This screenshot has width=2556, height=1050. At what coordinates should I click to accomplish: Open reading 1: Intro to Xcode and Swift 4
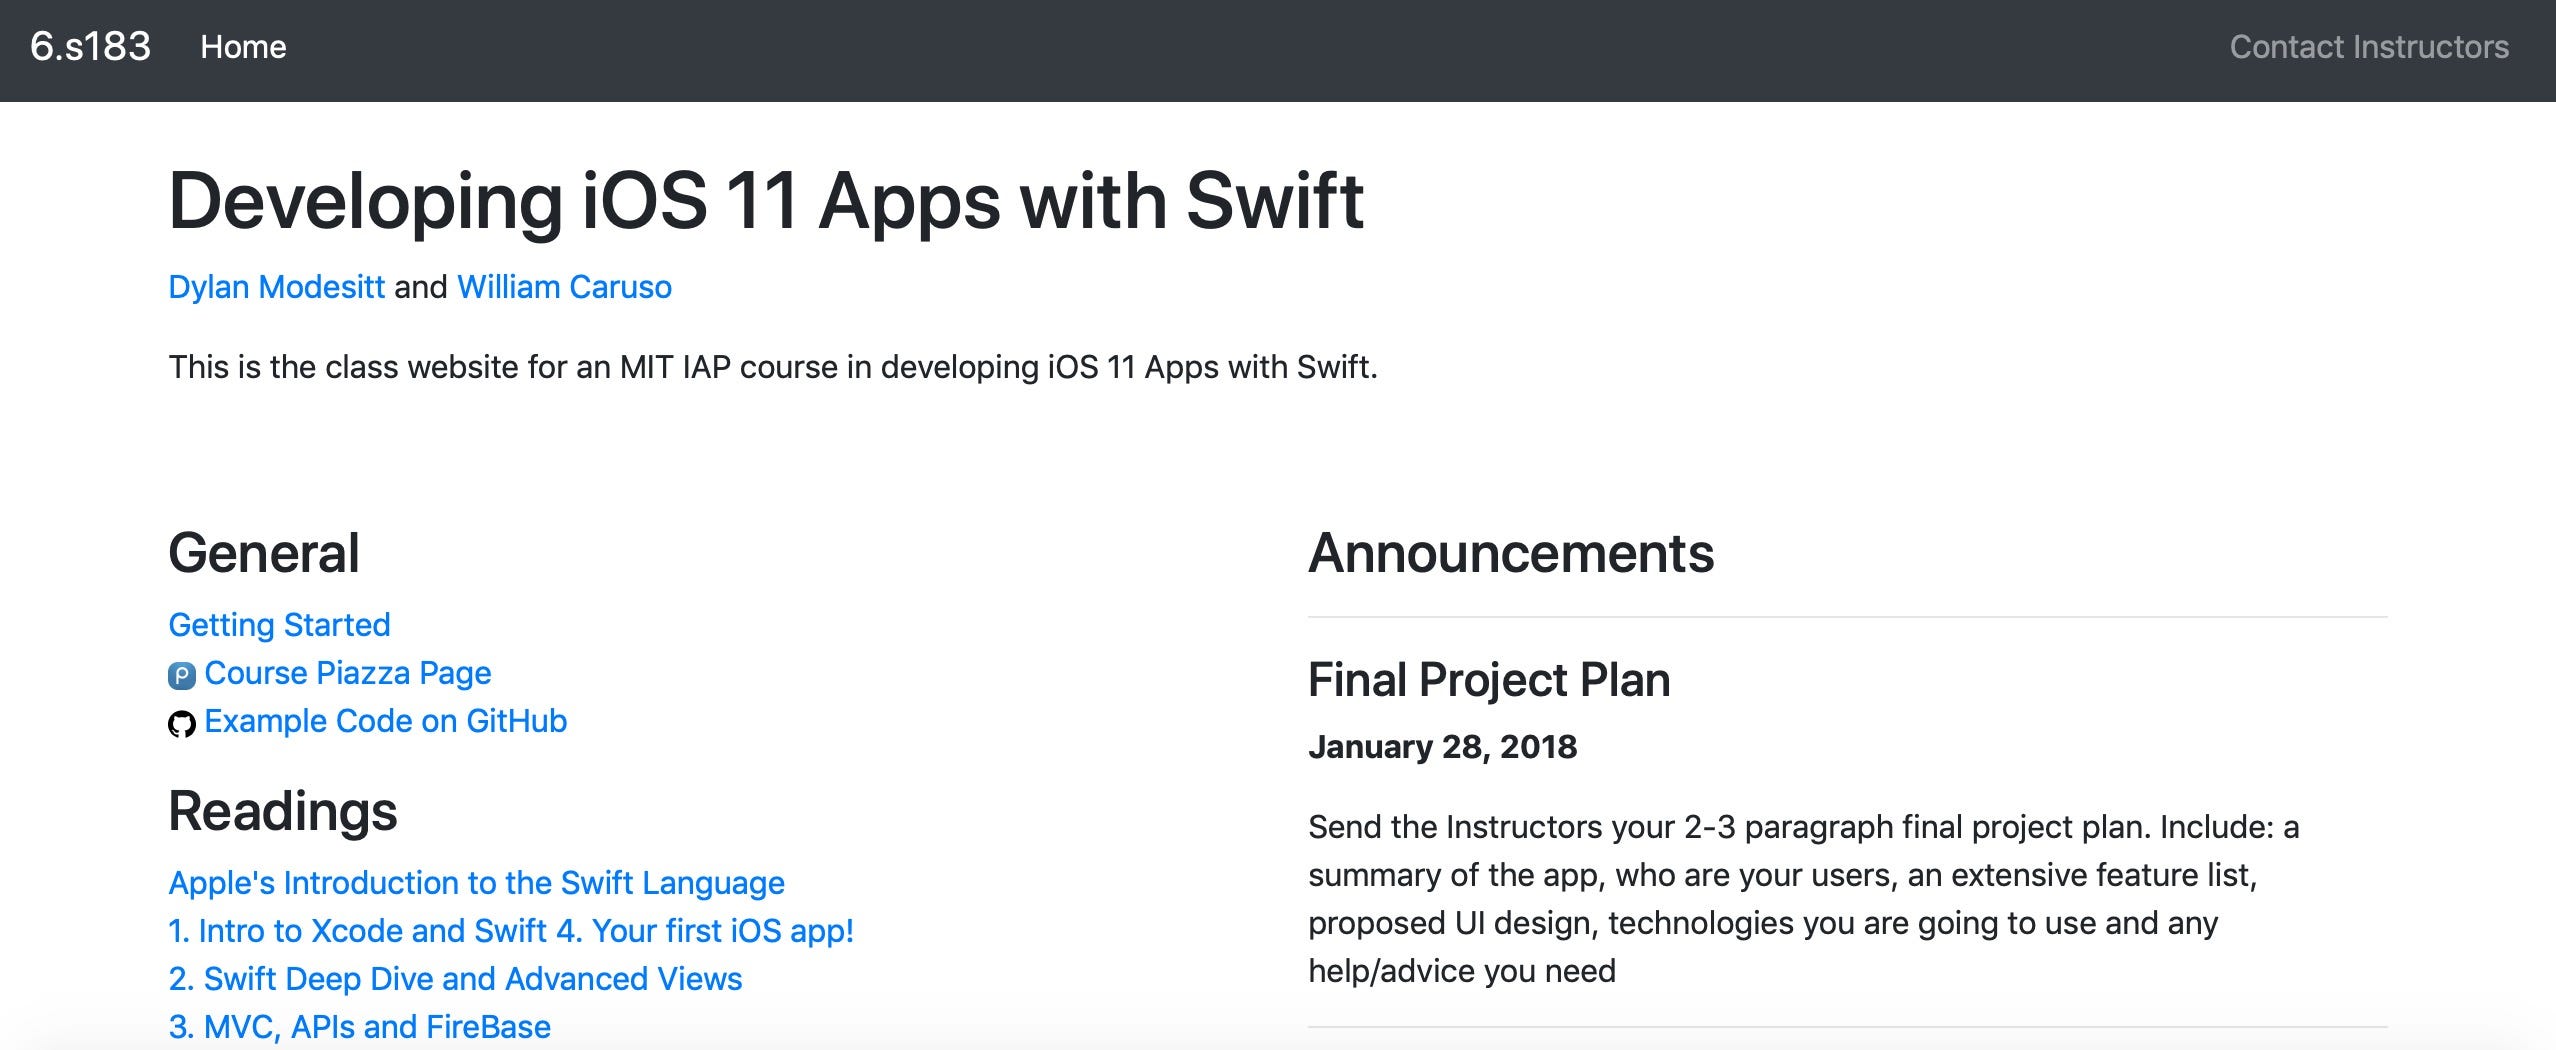511,931
